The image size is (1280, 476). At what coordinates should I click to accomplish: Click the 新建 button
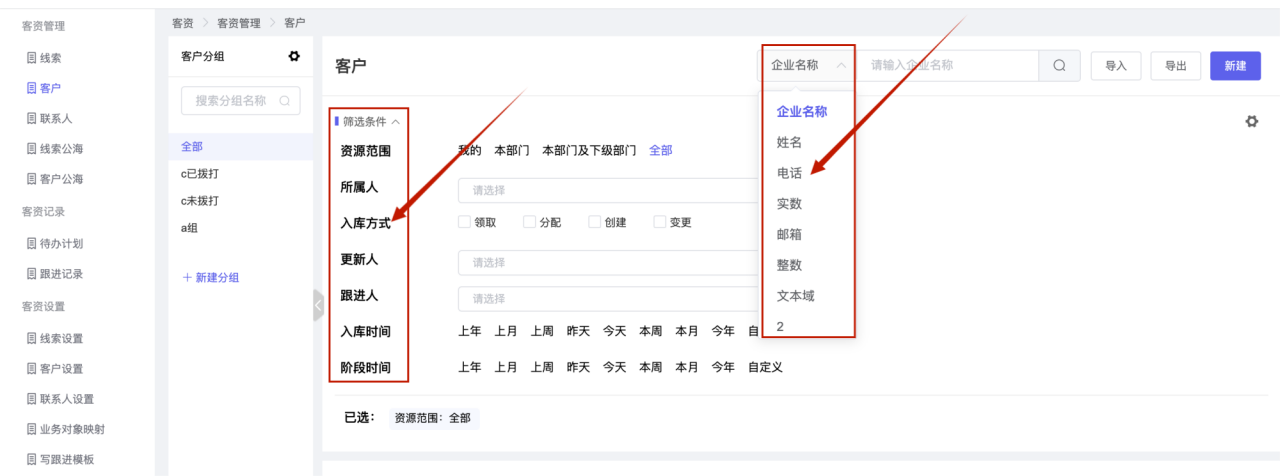click(x=1235, y=66)
